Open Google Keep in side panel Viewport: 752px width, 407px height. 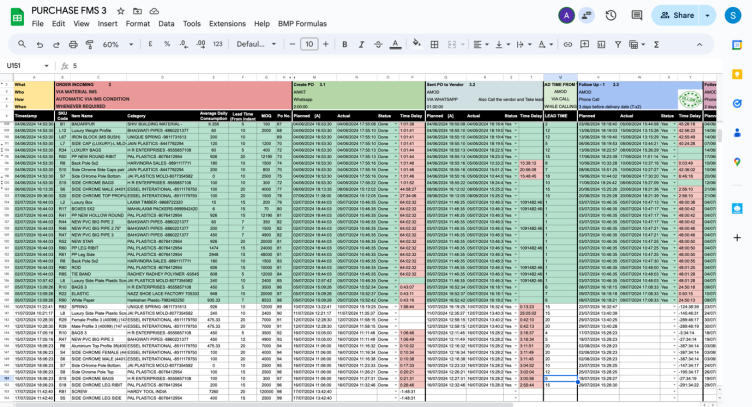tap(737, 74)
